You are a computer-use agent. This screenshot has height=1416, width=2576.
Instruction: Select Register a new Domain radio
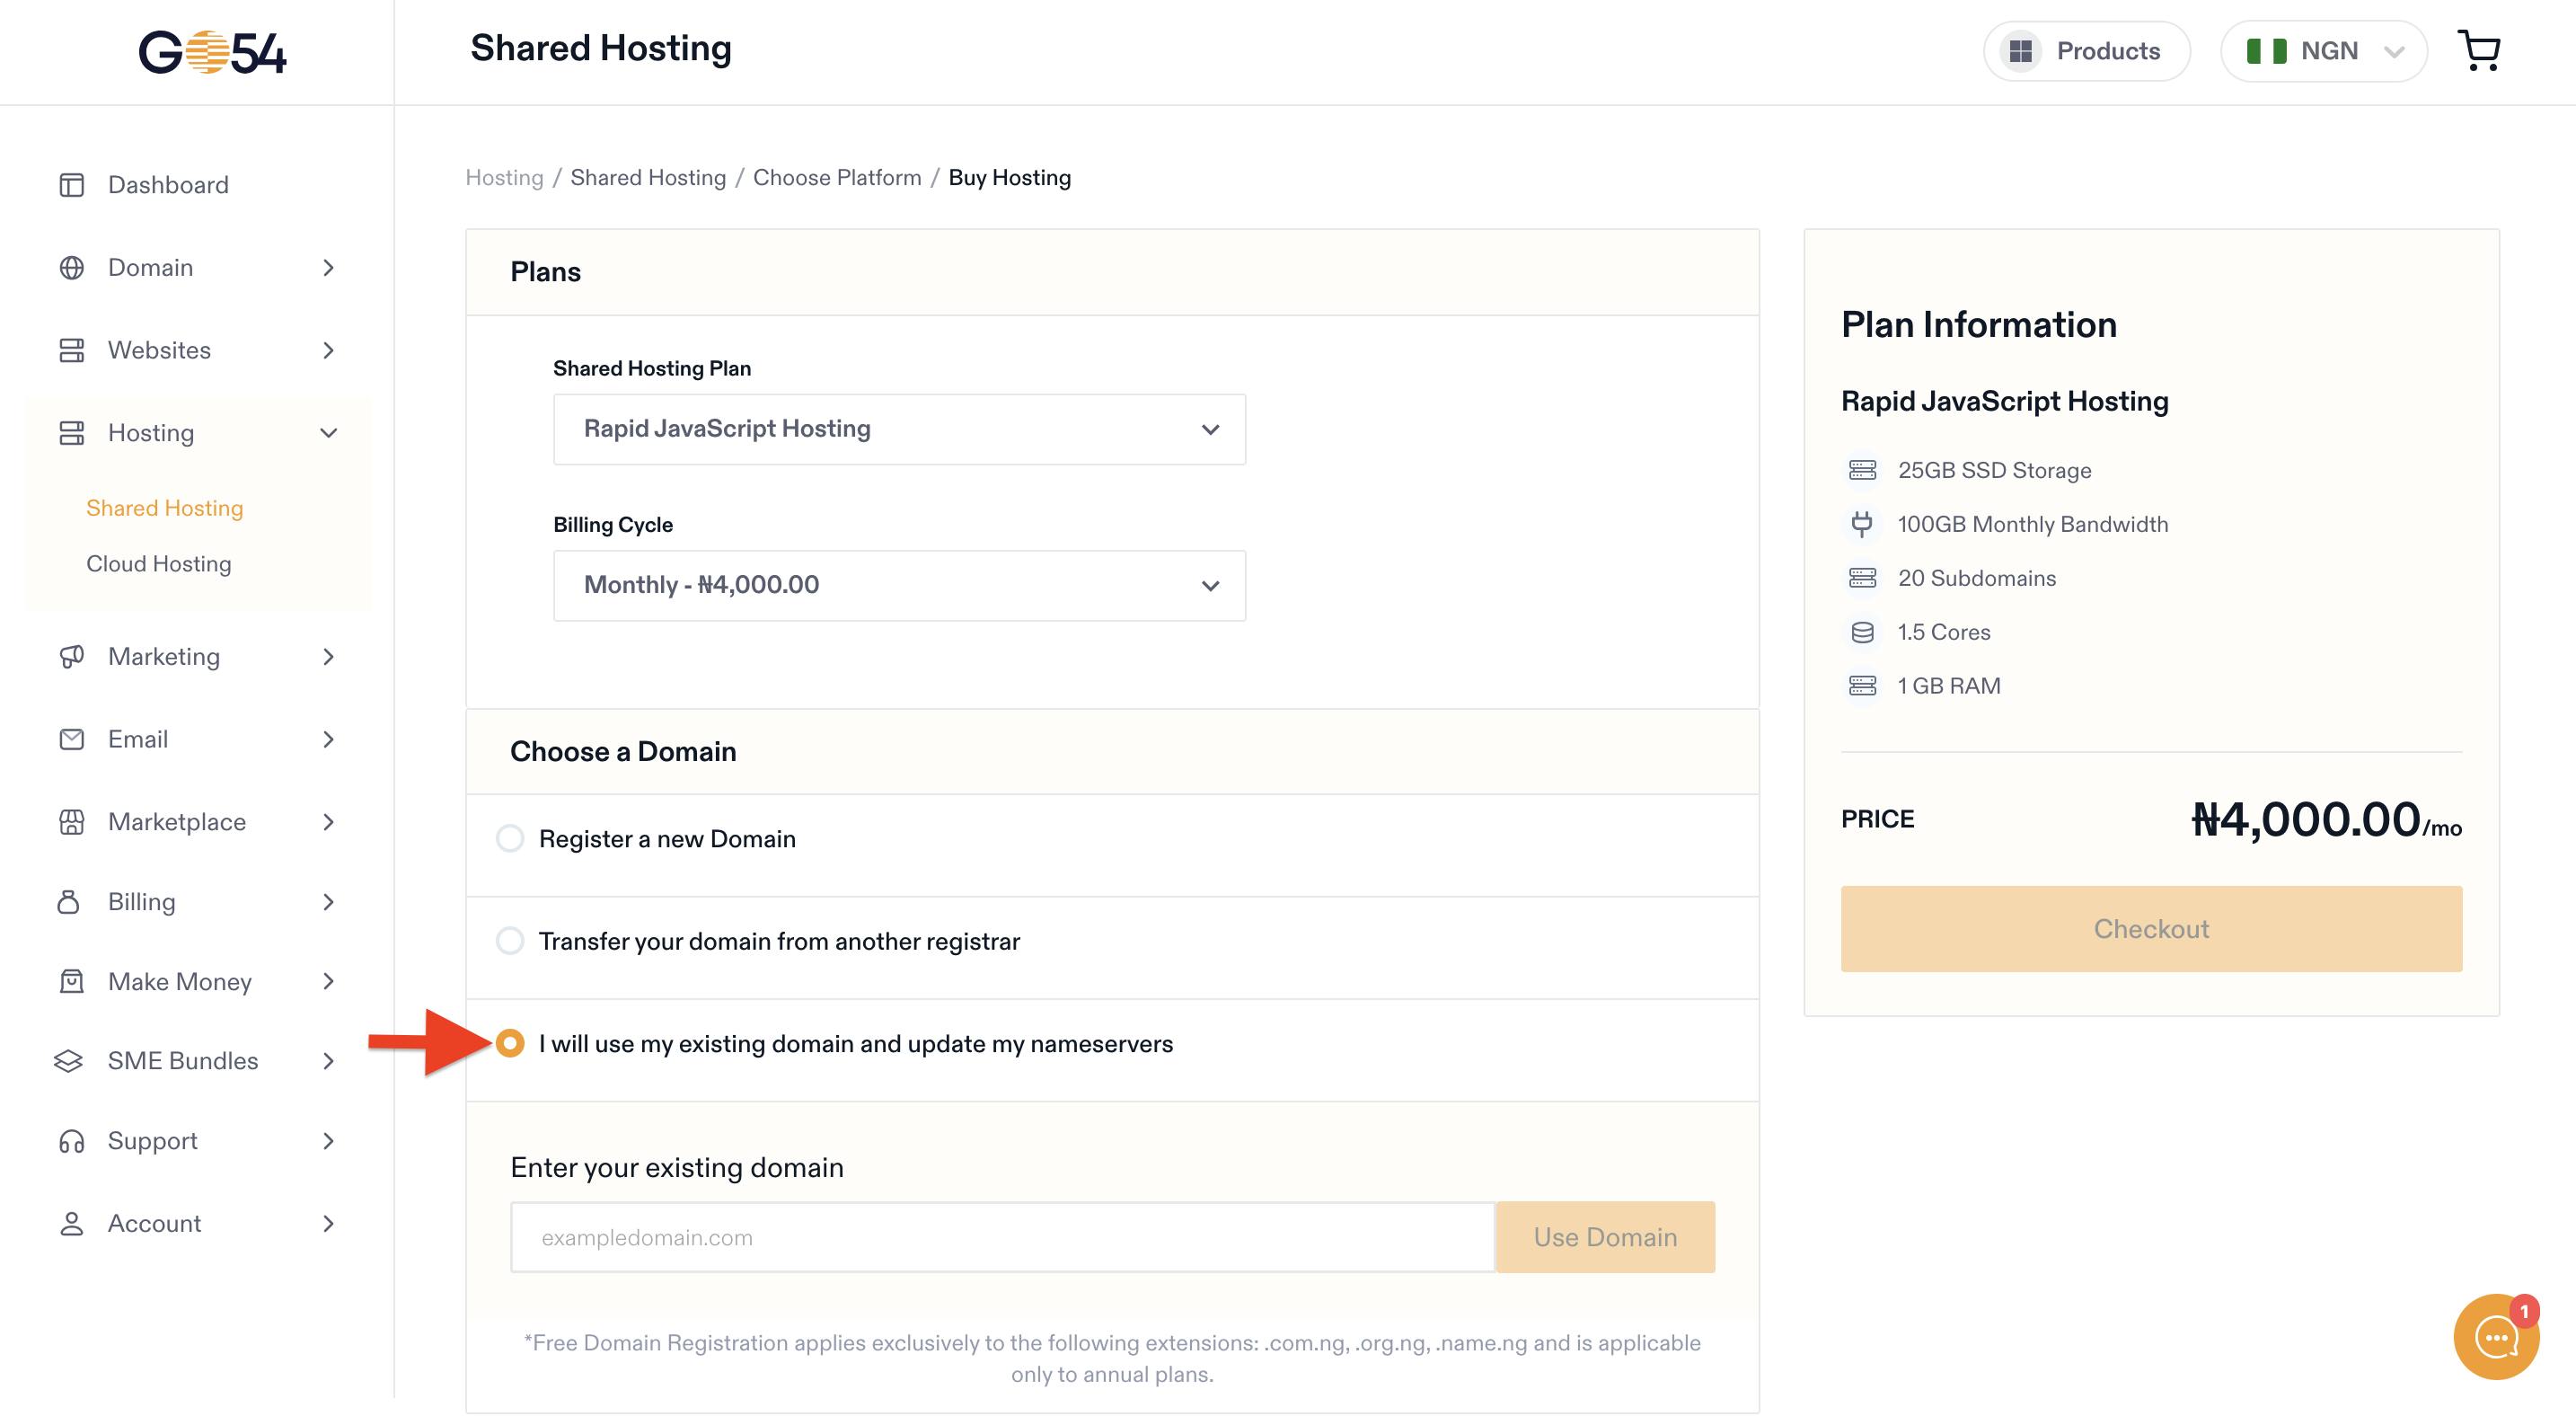click(x=509, y=839)
